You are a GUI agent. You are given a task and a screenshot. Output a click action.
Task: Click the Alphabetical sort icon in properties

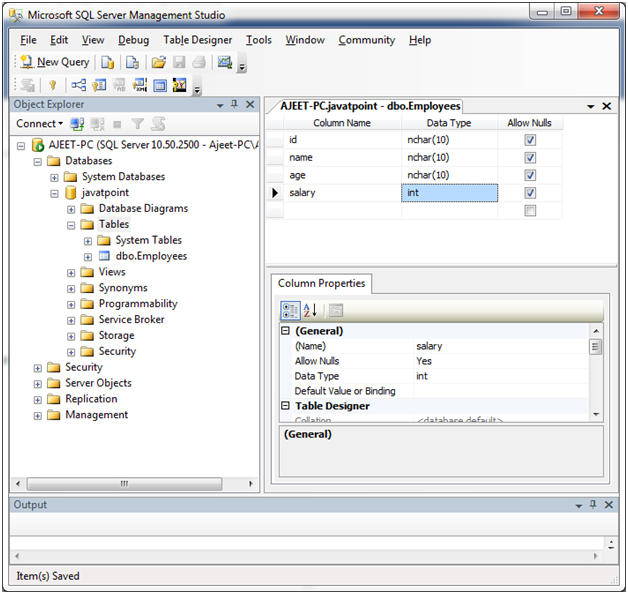pos(310,310)
